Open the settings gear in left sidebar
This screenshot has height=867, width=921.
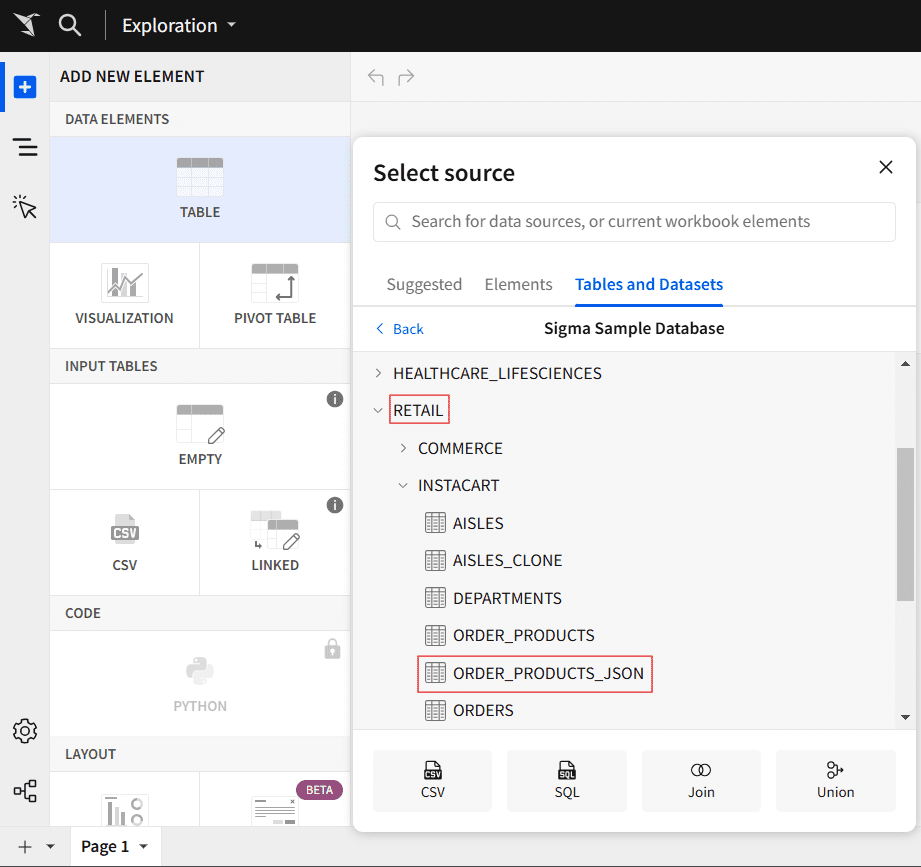(x=25, y=731)
